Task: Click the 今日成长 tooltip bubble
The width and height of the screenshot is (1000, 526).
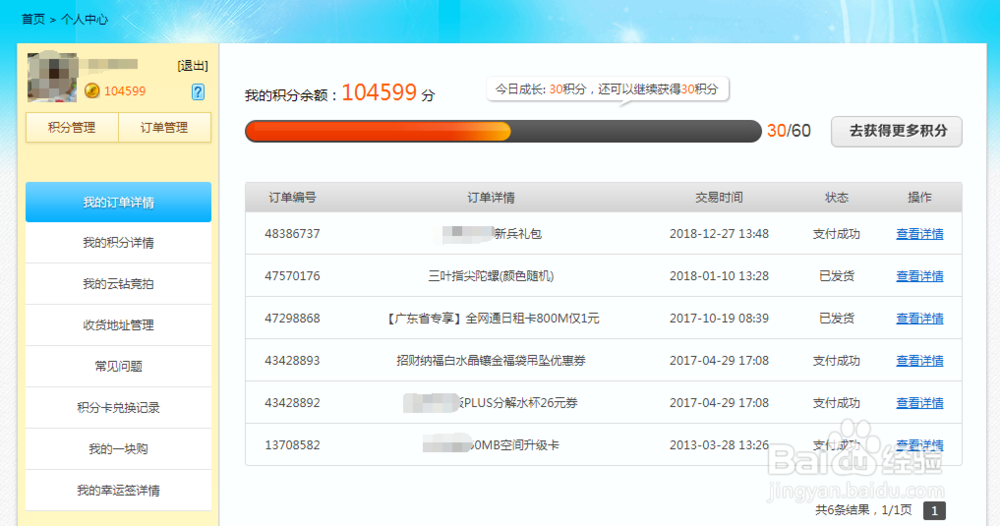Action: coord(607,89)
